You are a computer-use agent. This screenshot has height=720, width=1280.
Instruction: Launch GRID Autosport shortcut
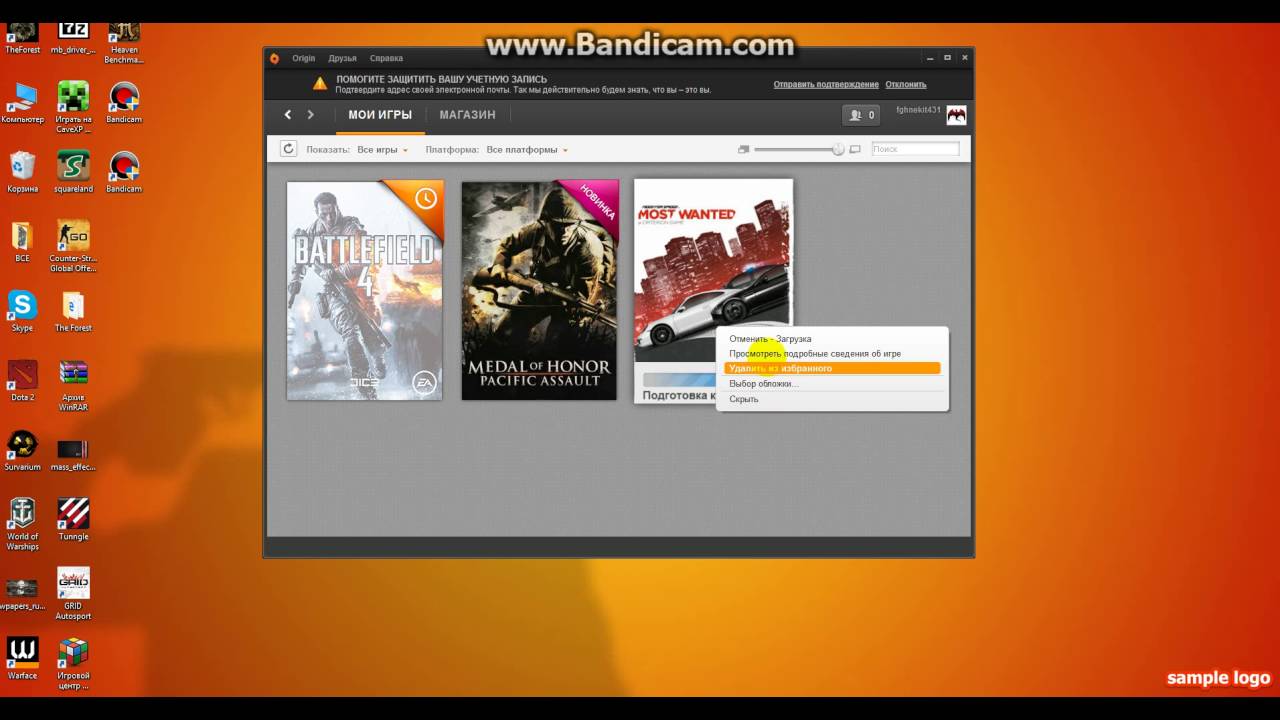point(73,594)
